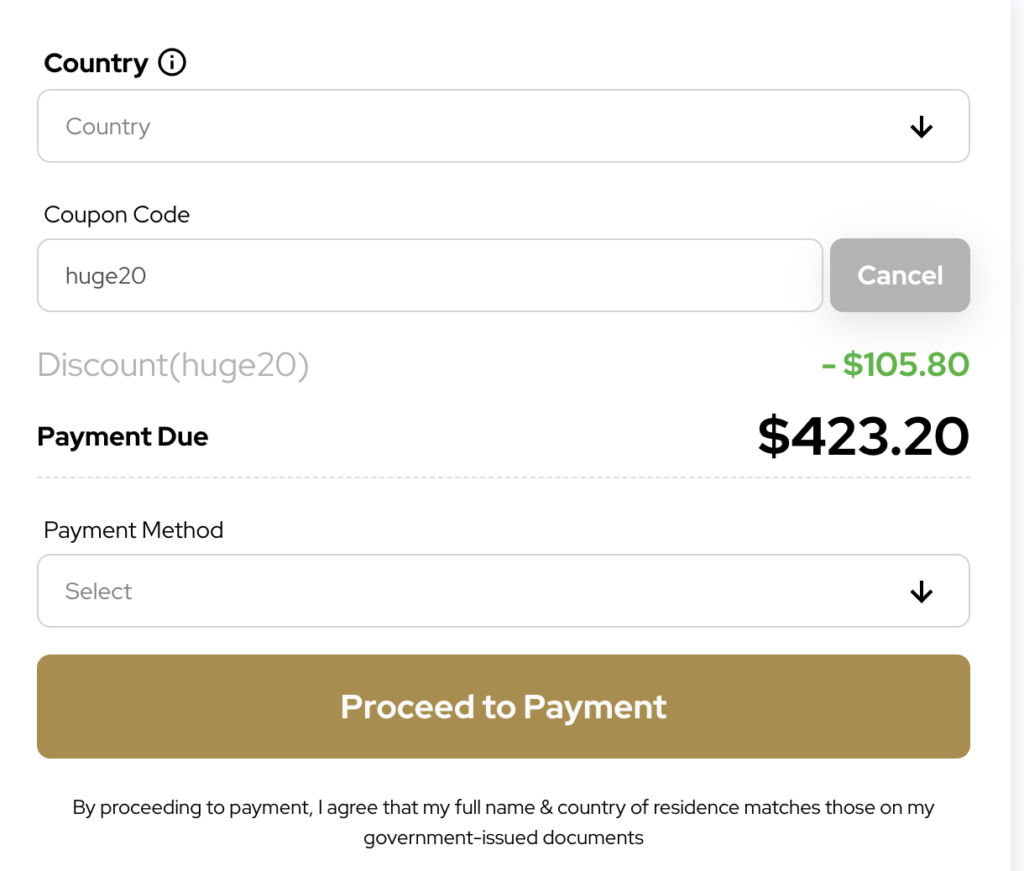Click the gray strip at right edge

[1017, 435]
